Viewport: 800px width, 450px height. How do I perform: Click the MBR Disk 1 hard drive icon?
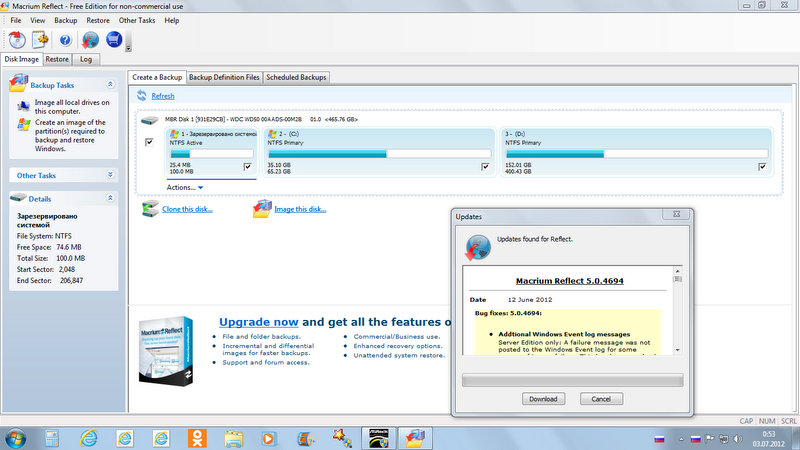(x=149, y=120)
